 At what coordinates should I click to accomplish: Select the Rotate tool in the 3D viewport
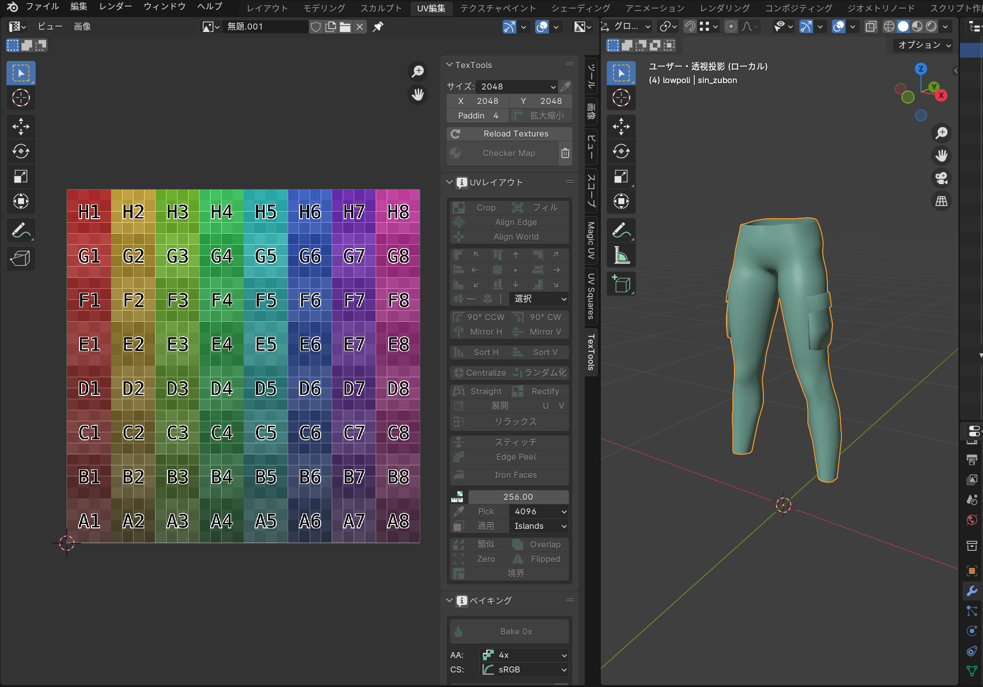[621, 152]
